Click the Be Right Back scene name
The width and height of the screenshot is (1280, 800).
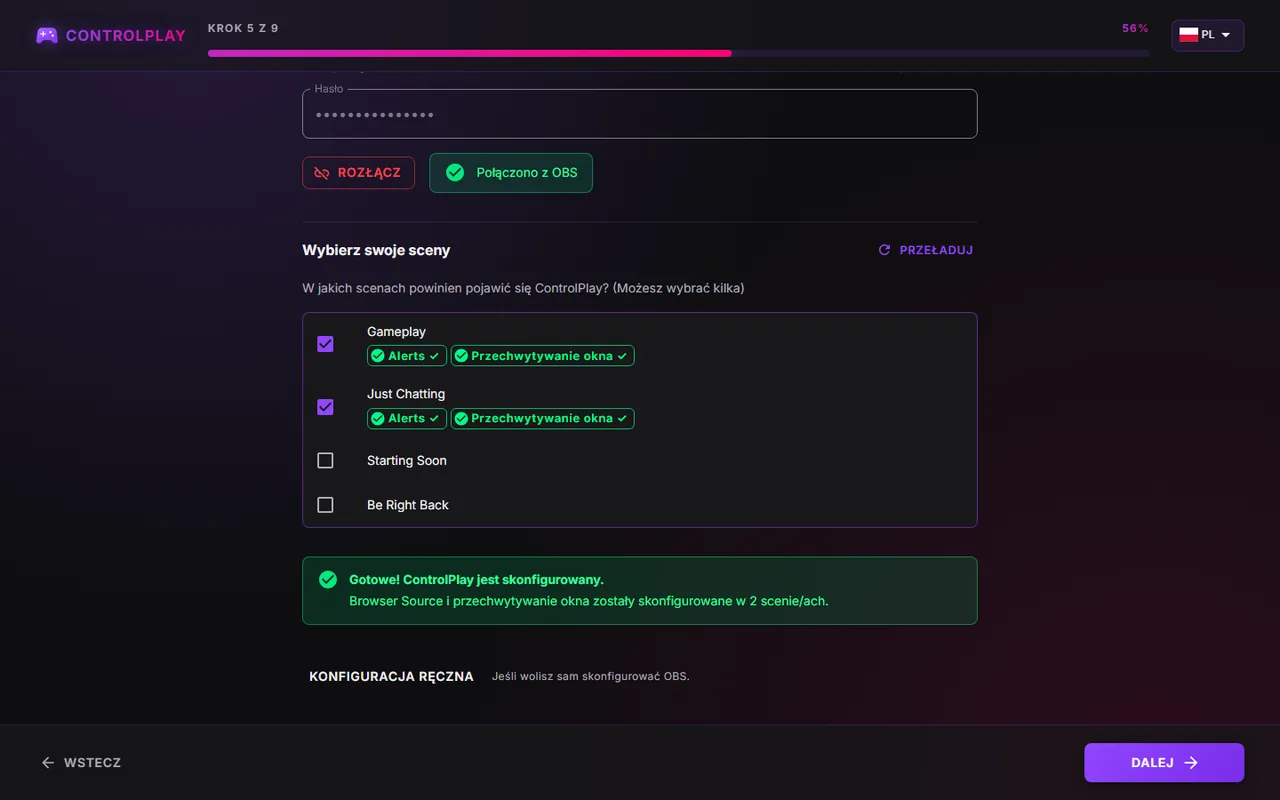point(408,505)
